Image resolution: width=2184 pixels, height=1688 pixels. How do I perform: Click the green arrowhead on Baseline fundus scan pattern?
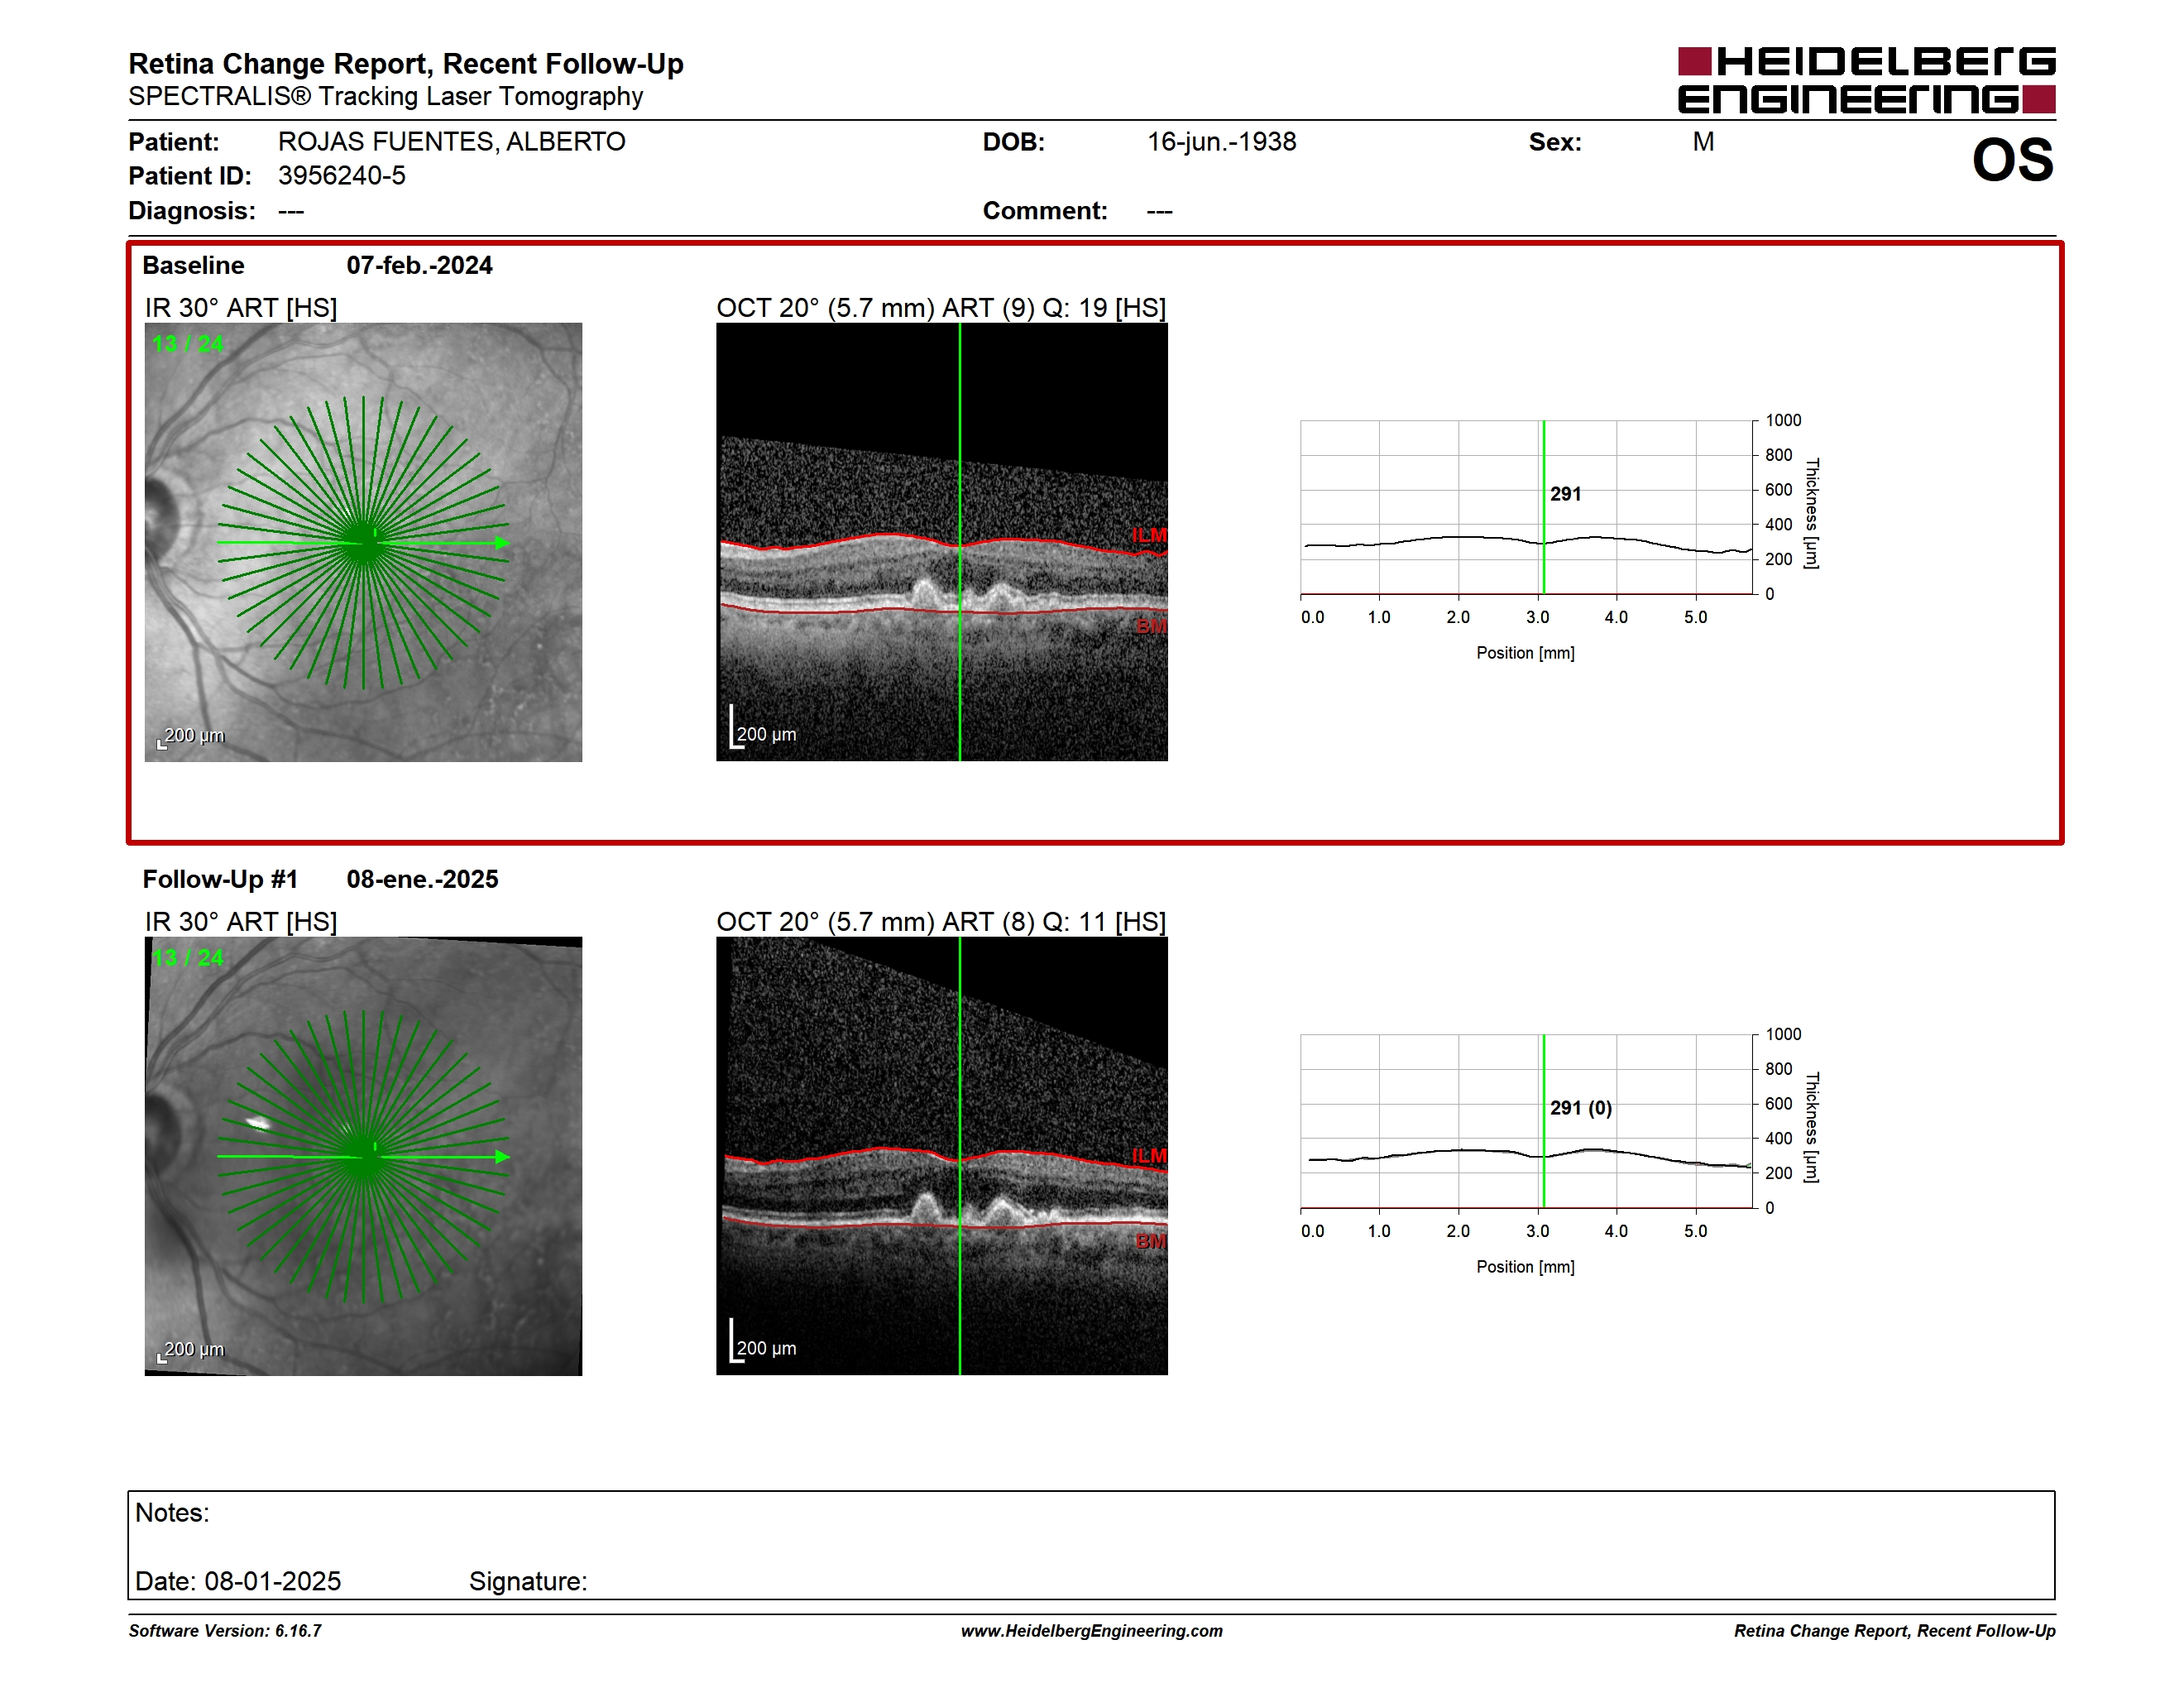tap(503, 543)
